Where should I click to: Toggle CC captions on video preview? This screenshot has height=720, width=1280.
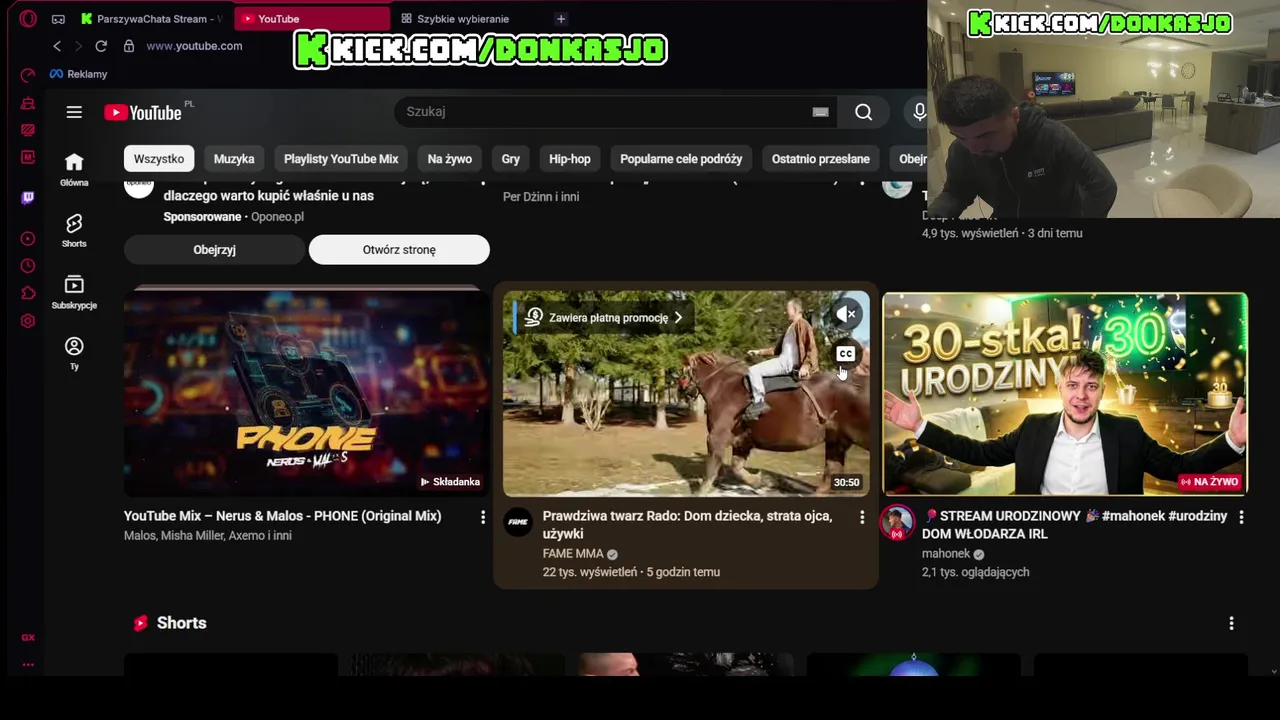(846, 354)
